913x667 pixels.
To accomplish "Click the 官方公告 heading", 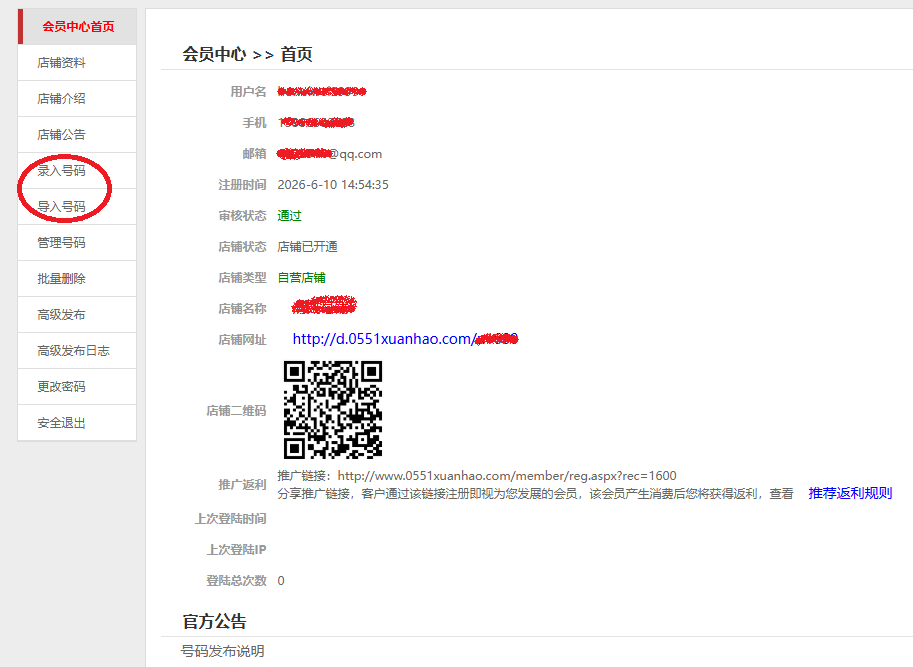I will [214, 622].
